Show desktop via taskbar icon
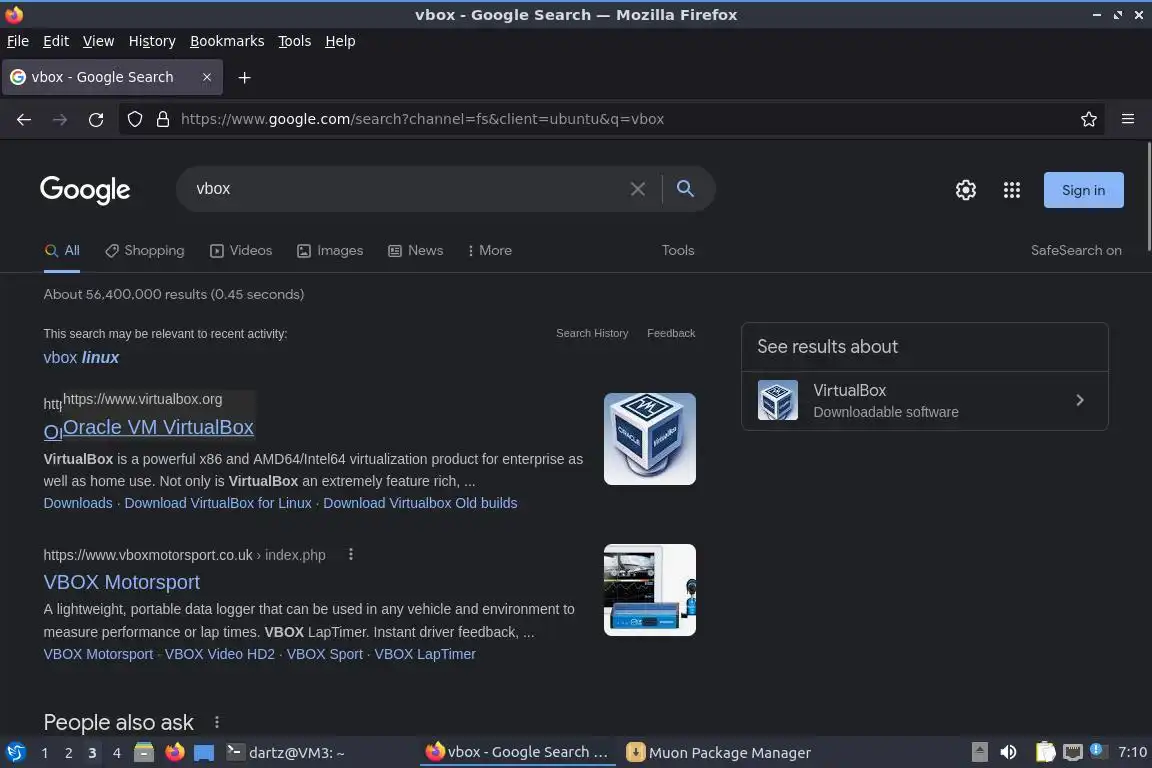Viewport: 1152px width, 768px height. (204, 753)
